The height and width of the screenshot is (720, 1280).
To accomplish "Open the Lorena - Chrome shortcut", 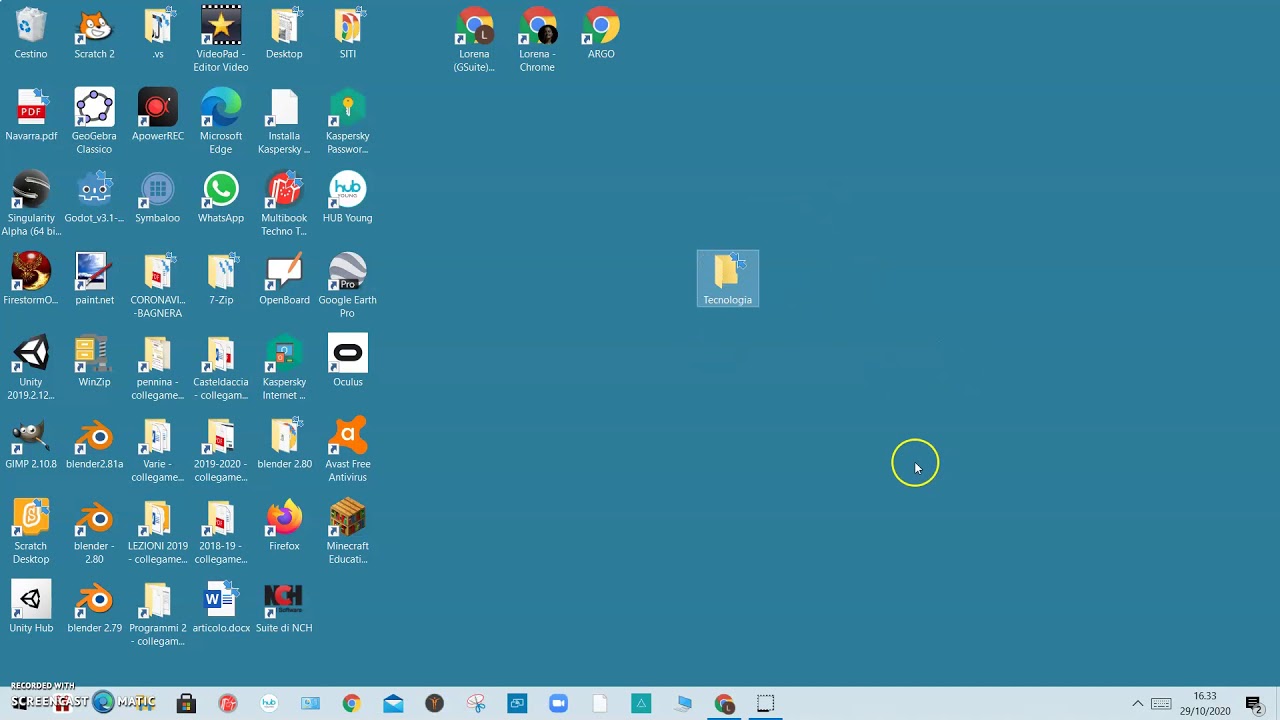I will click(x=537, y=40).
